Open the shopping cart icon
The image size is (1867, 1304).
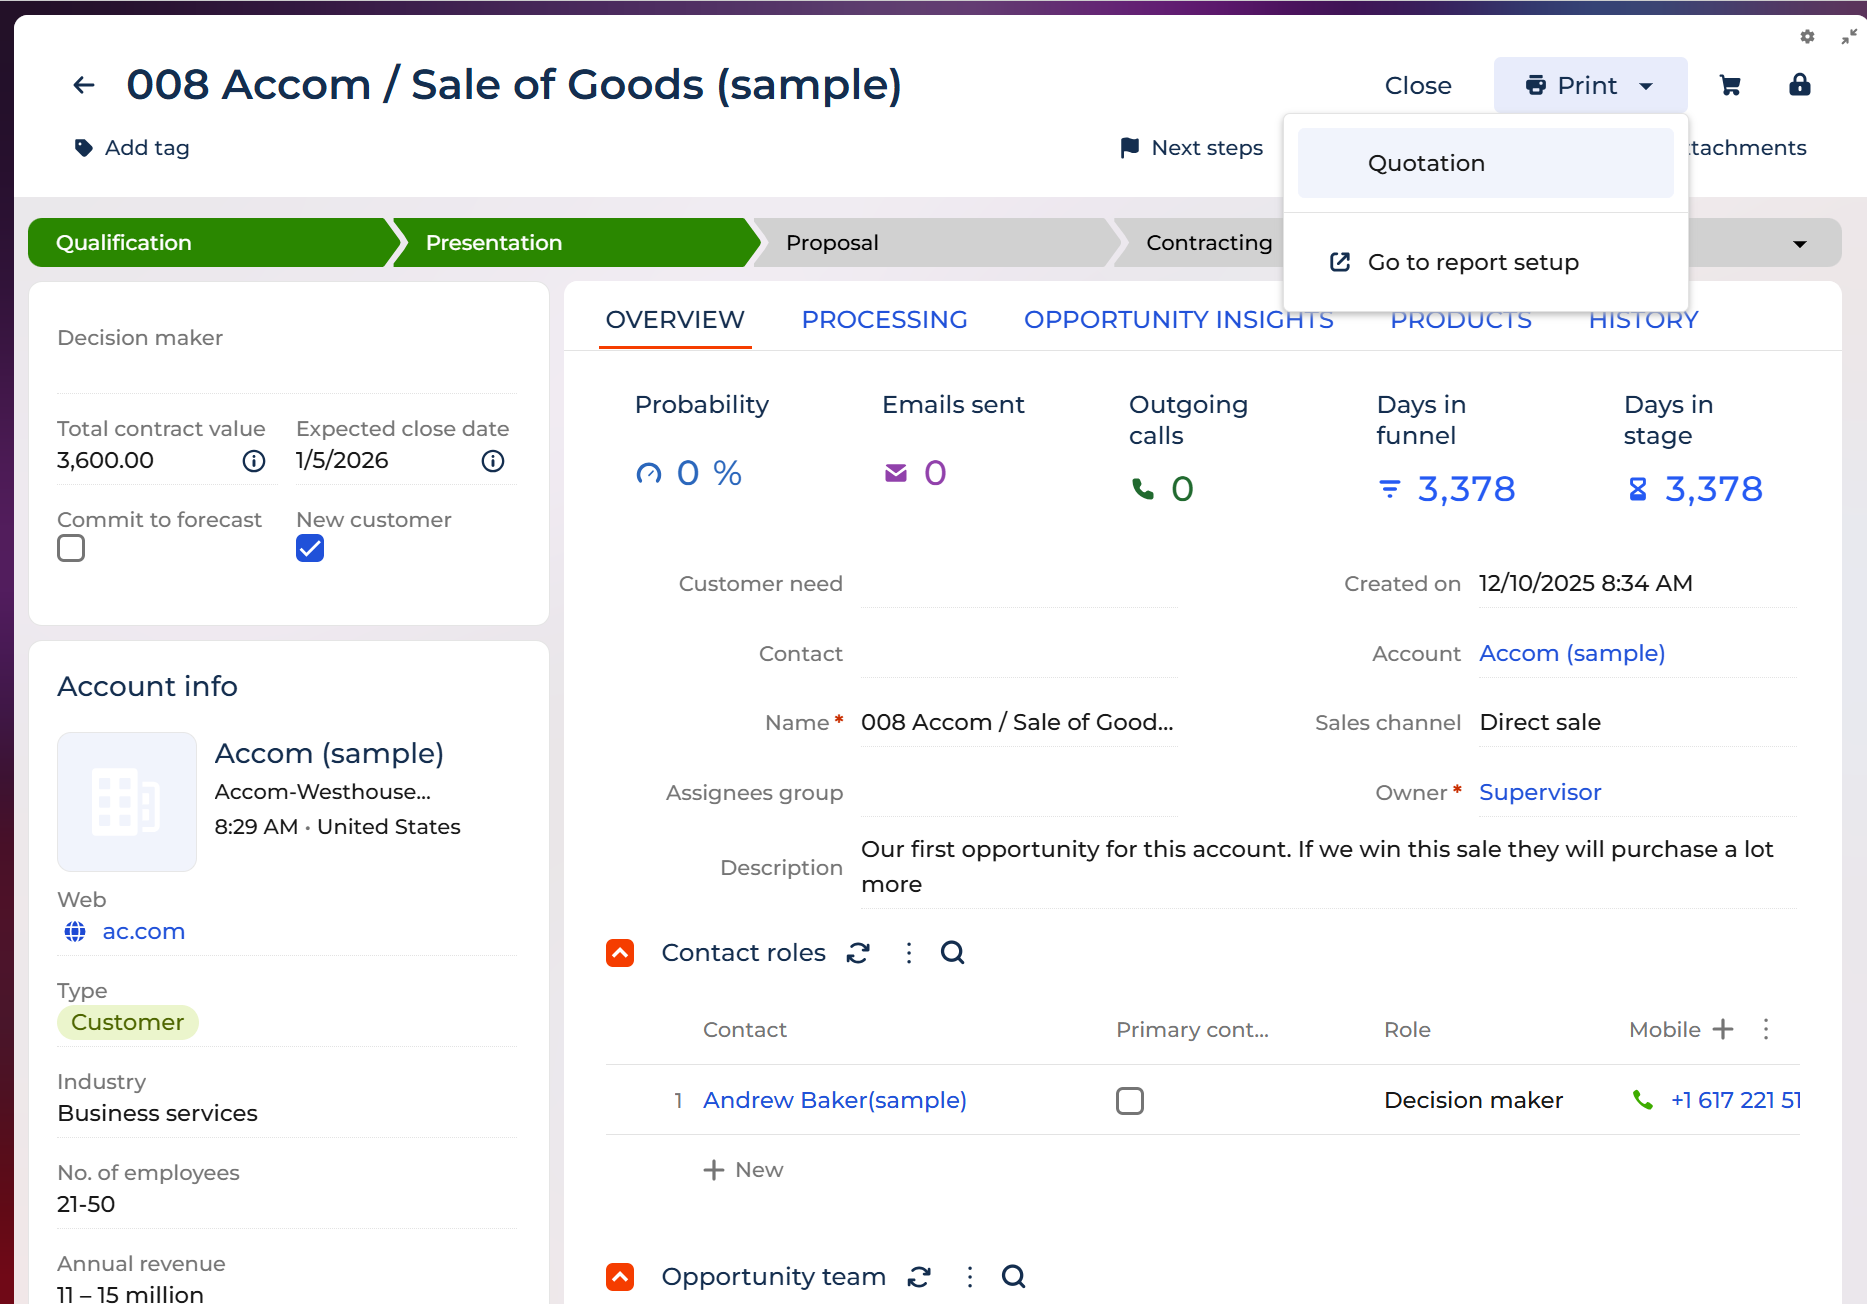(1730, 86)
